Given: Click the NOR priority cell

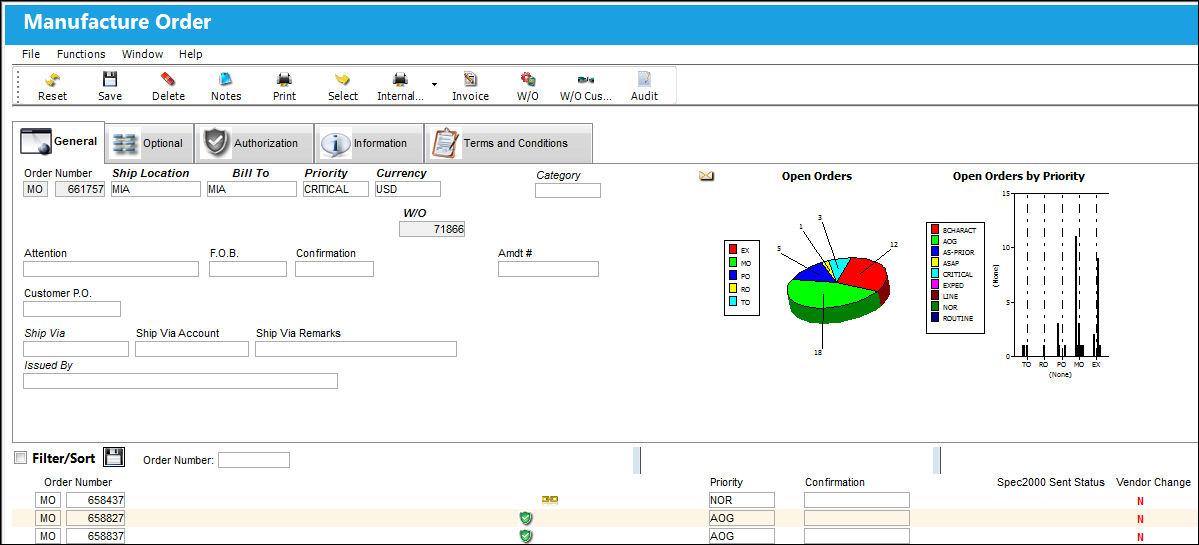Looking at the screenshot, I should [742, 500].
